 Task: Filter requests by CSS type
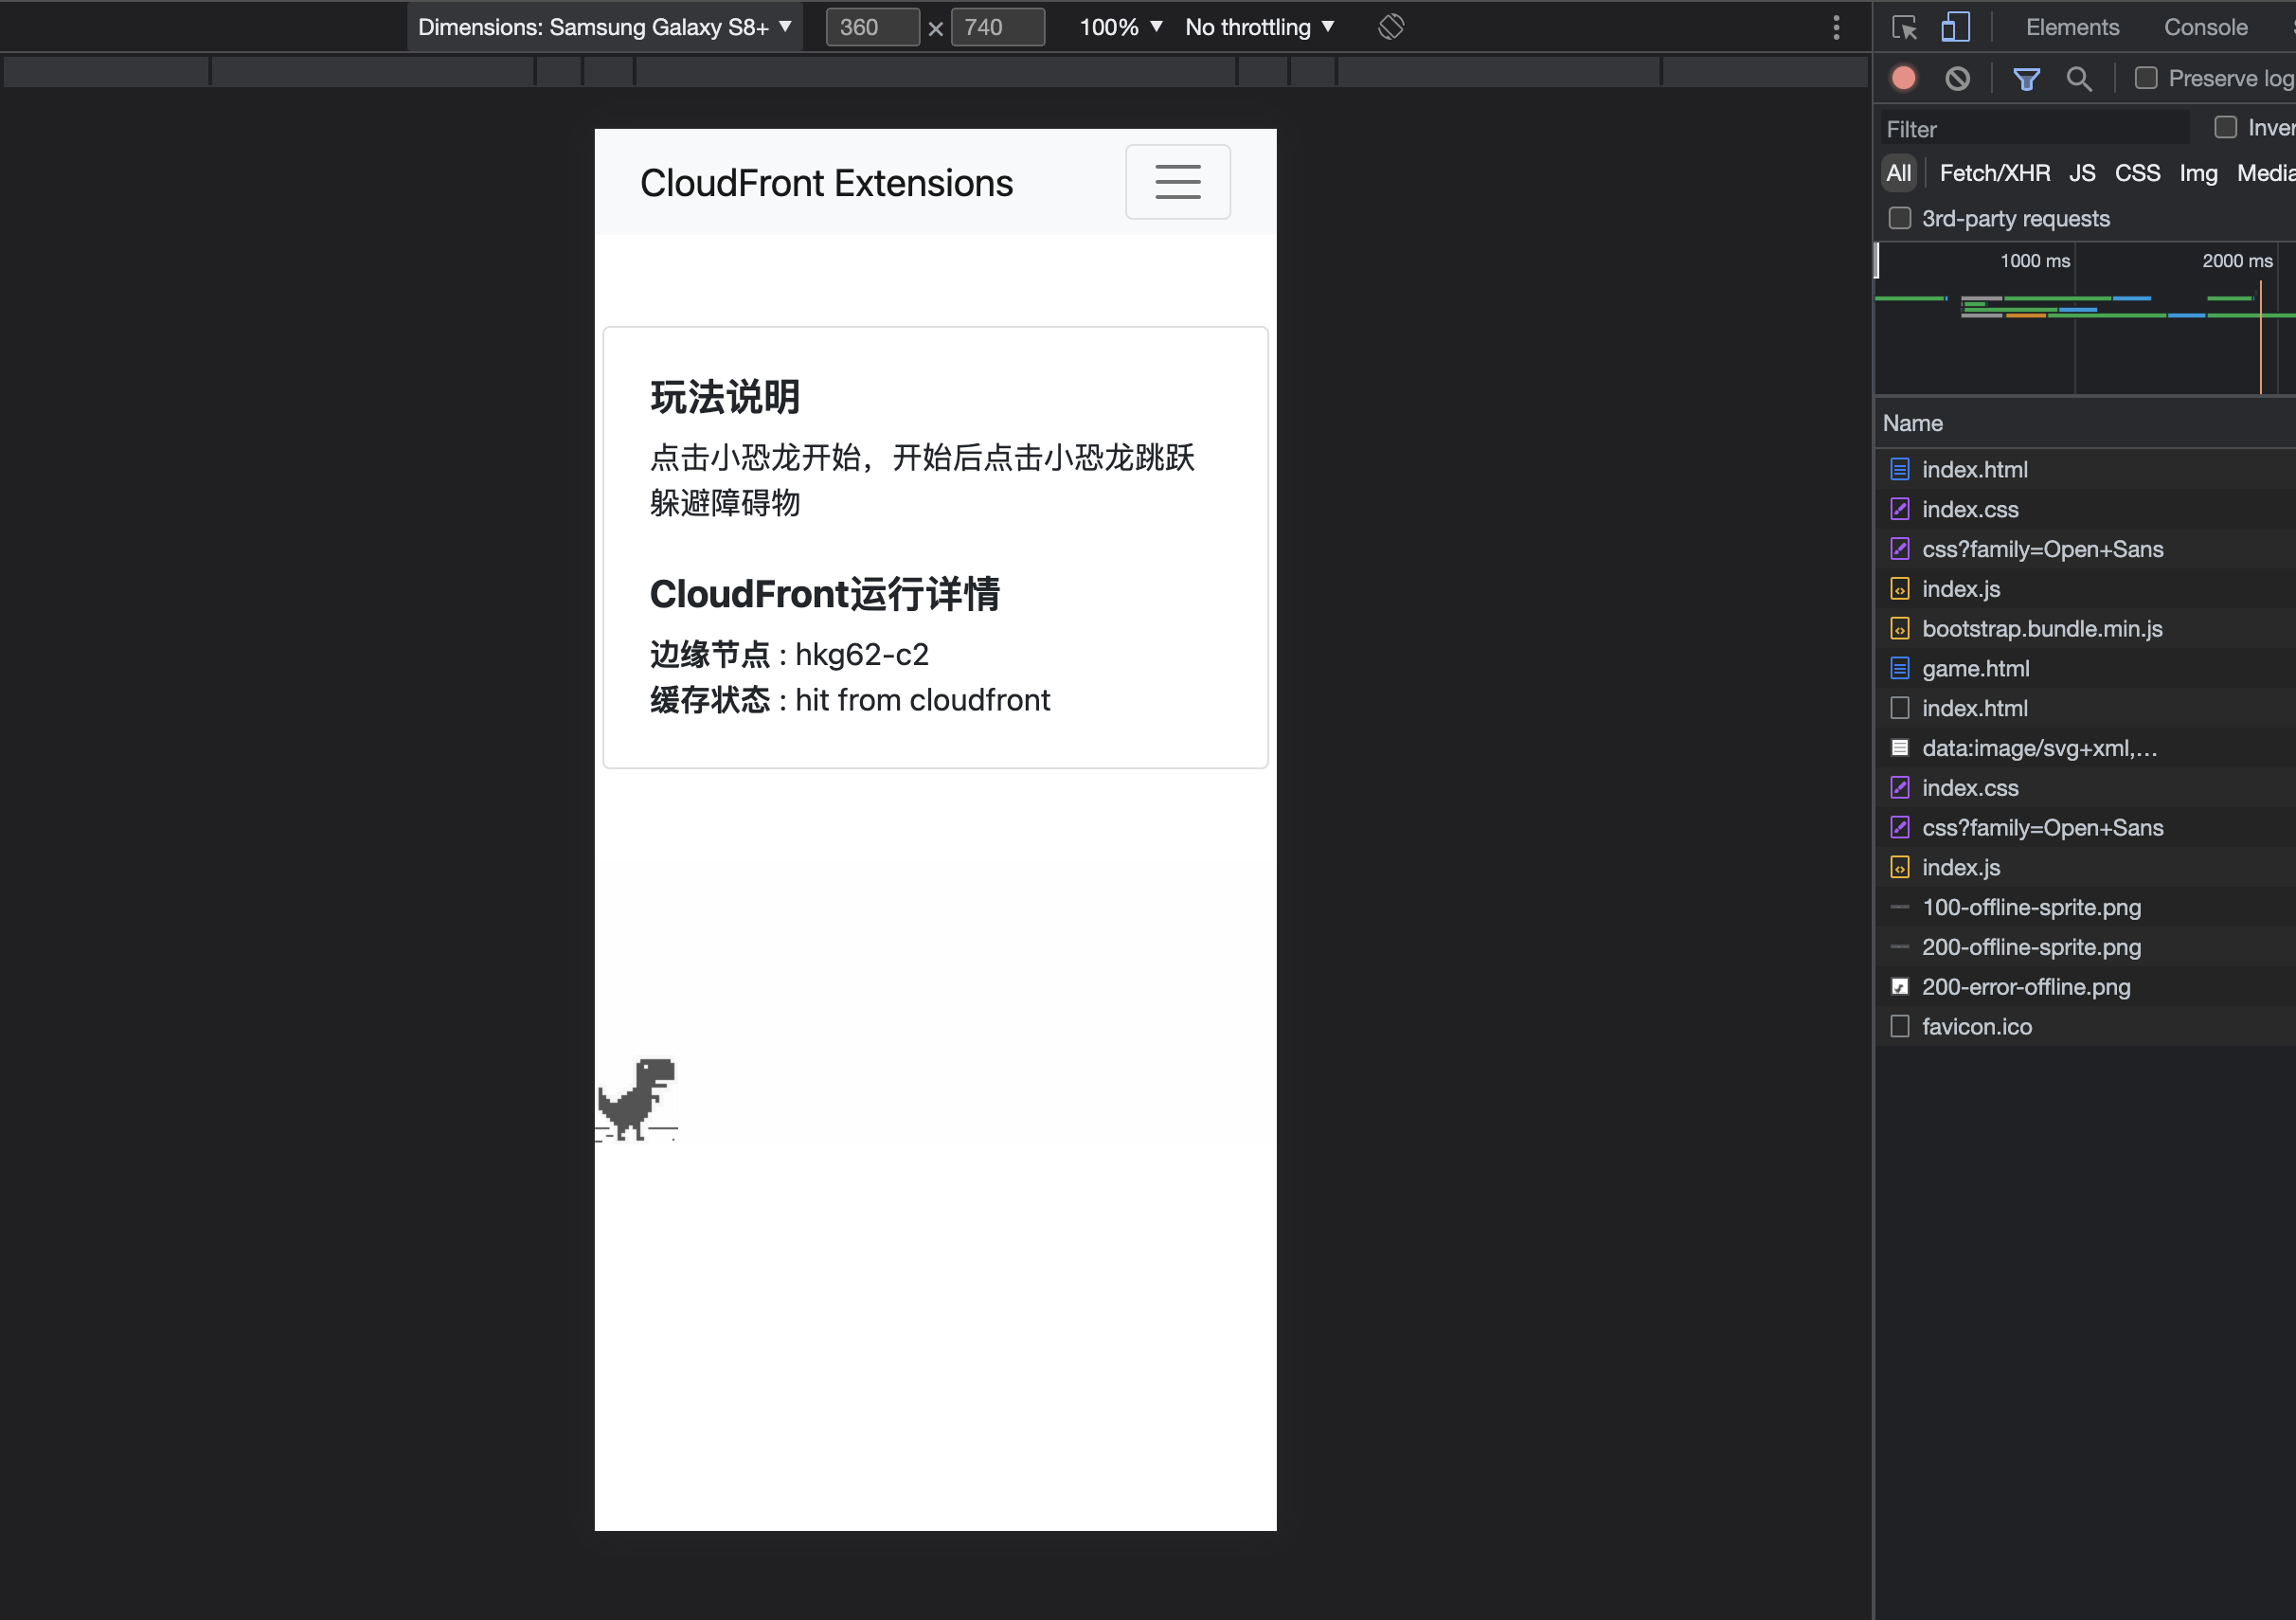click(2137, 173)
